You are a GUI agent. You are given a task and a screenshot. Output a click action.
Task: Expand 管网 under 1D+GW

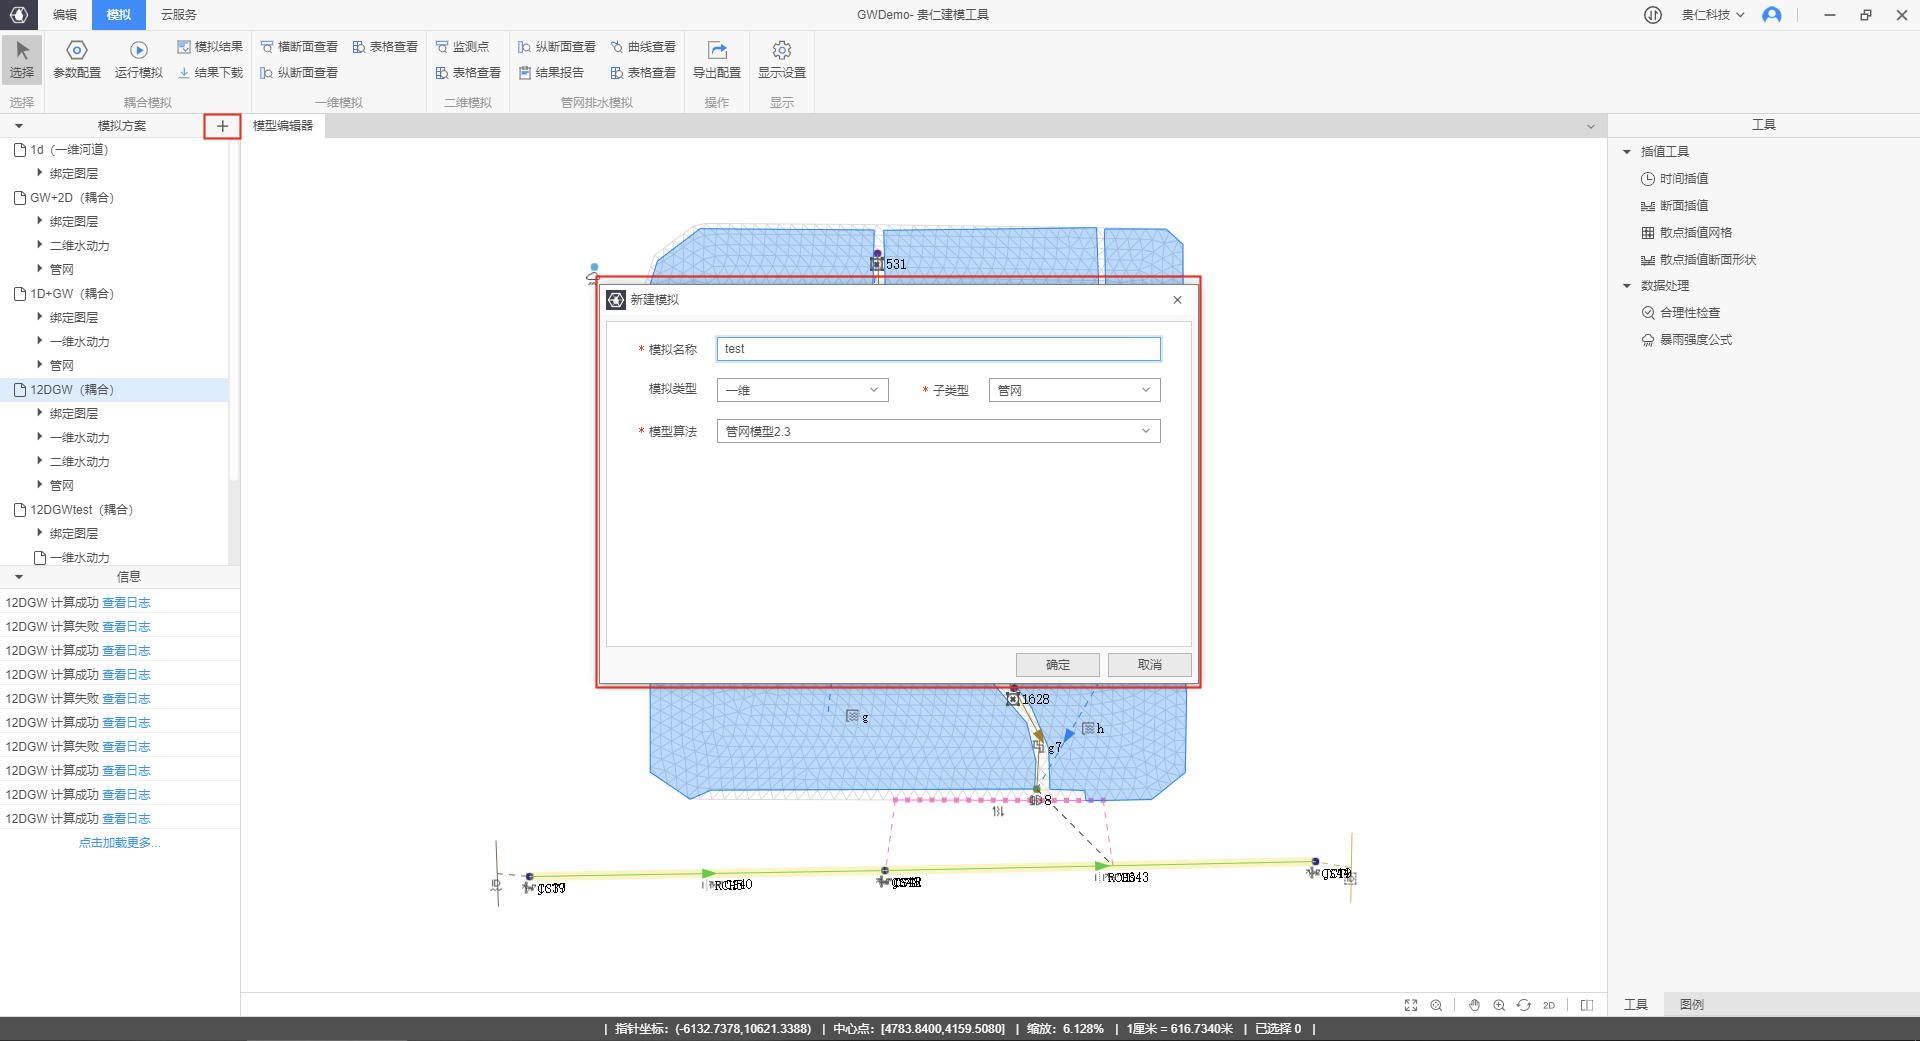(40, 365)
